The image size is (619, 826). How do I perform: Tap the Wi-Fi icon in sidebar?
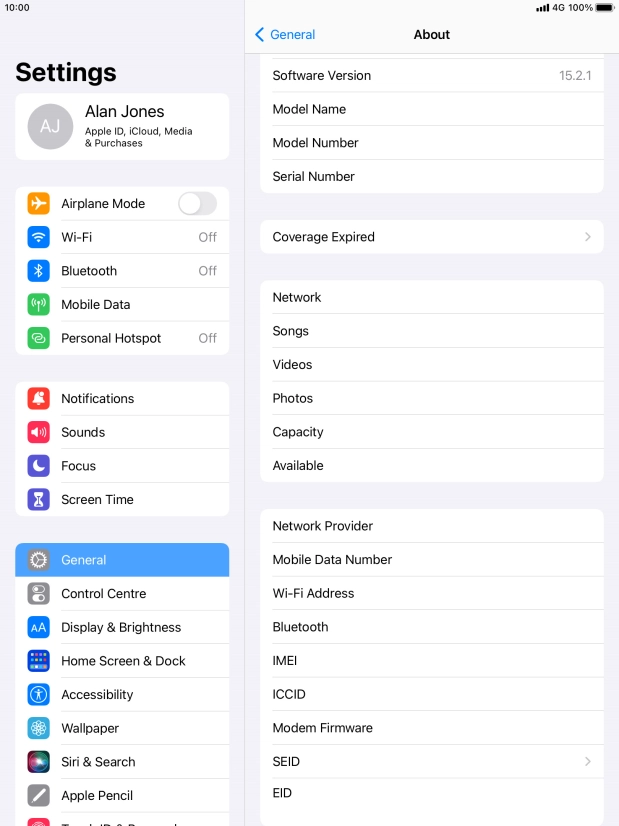pyautogui.click(x=38, y=237)
